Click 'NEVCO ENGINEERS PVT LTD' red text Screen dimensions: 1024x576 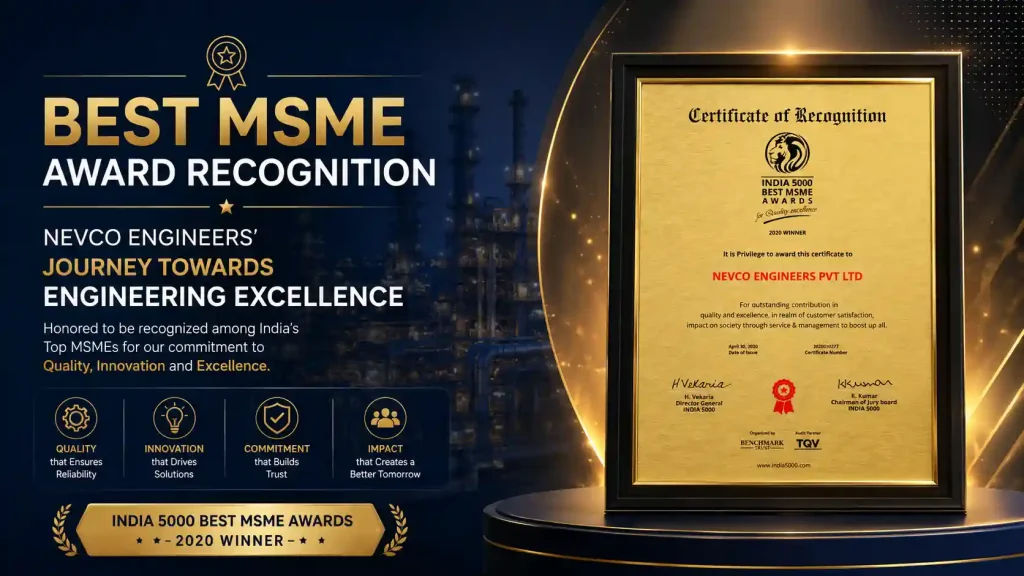(x=787, y=276)
